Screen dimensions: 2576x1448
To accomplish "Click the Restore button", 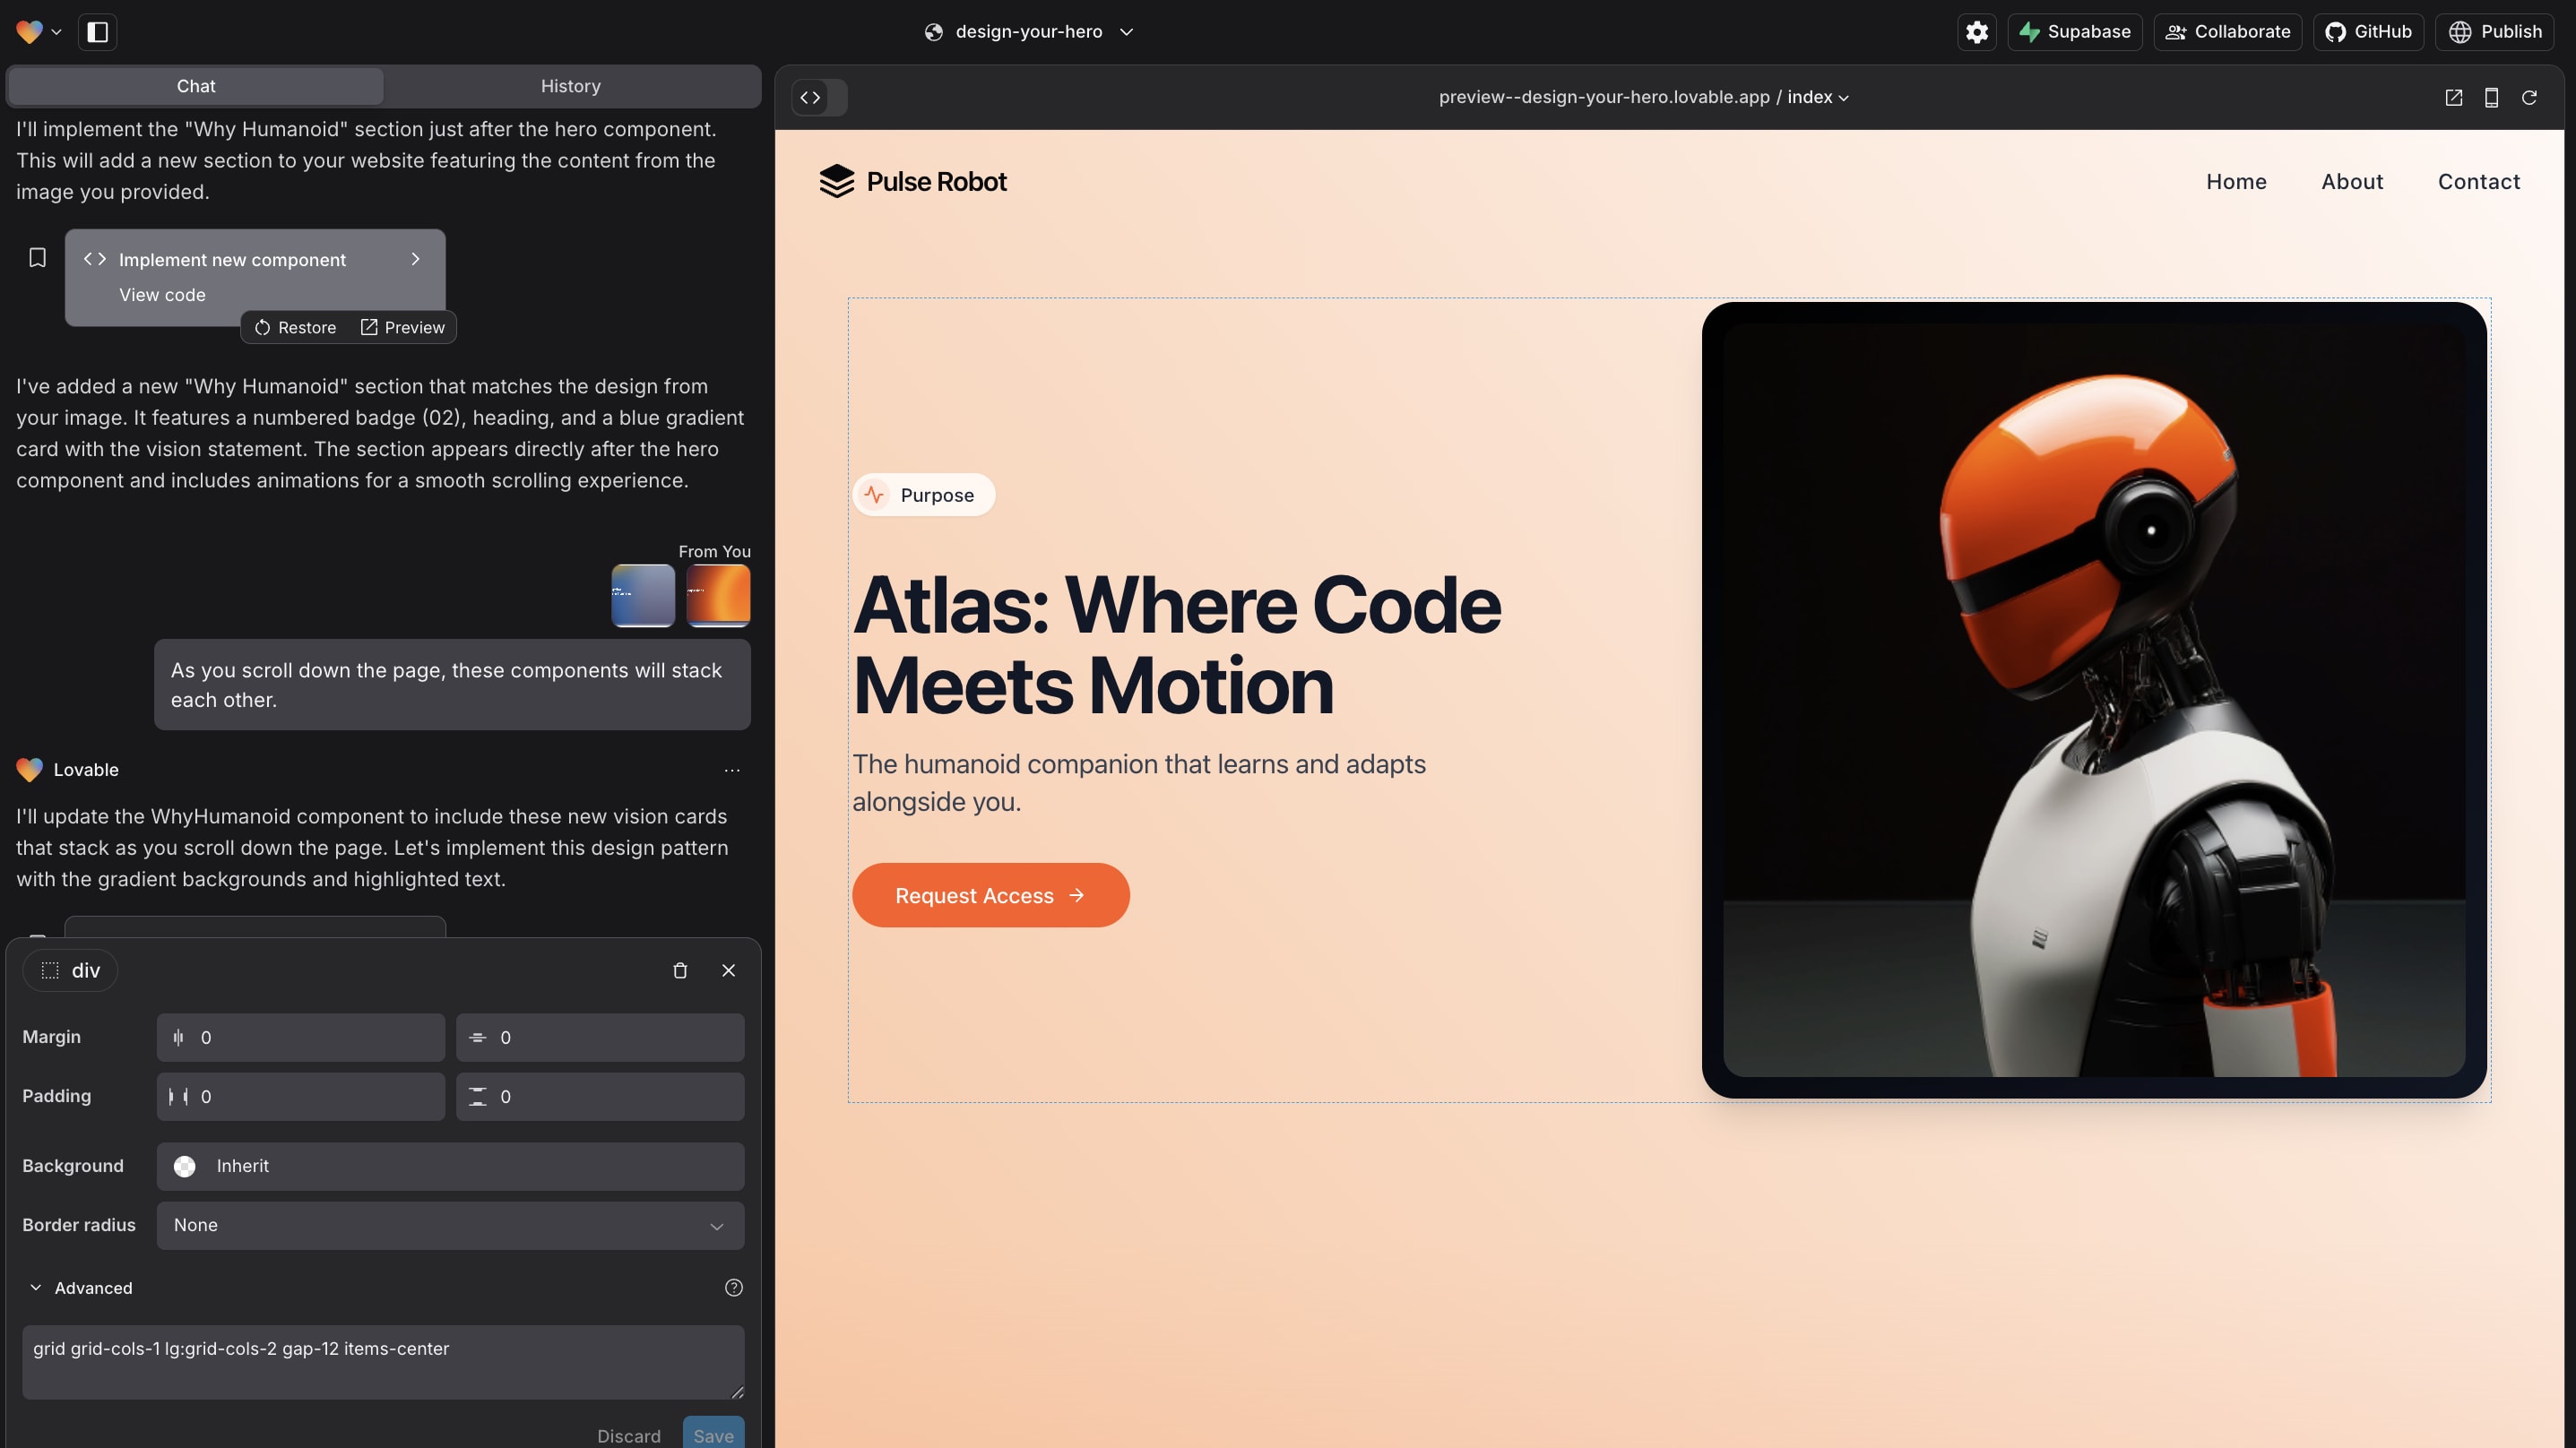I will [295, 327].
